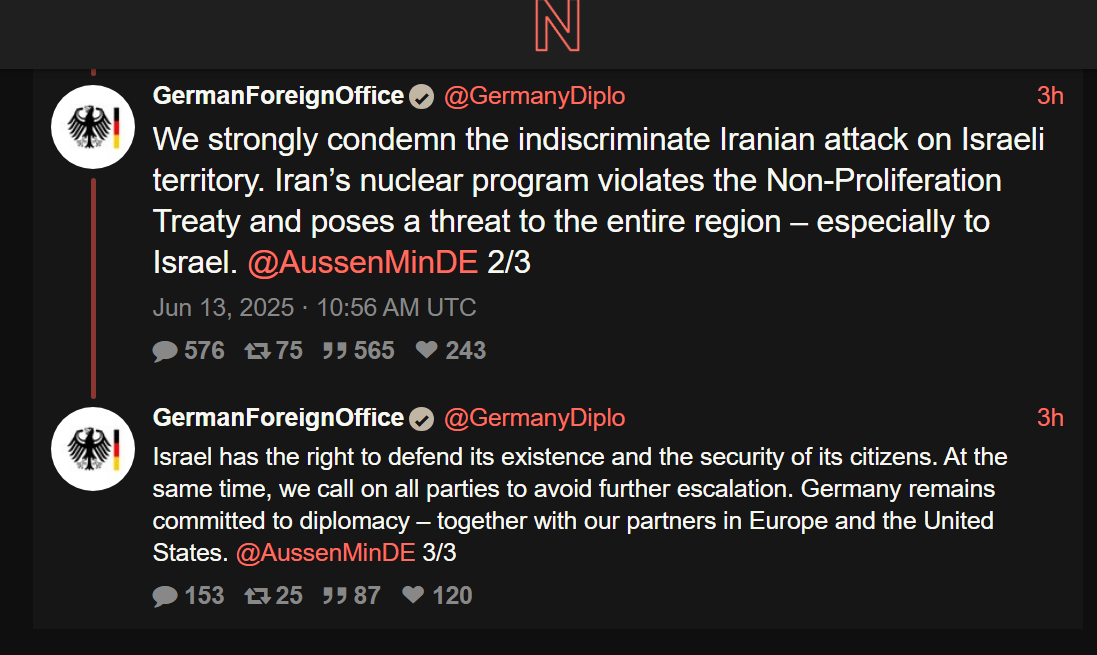Screen dimensions: 1097x655
Task: Open second tweet's eagle avatar
Action: 93,449
